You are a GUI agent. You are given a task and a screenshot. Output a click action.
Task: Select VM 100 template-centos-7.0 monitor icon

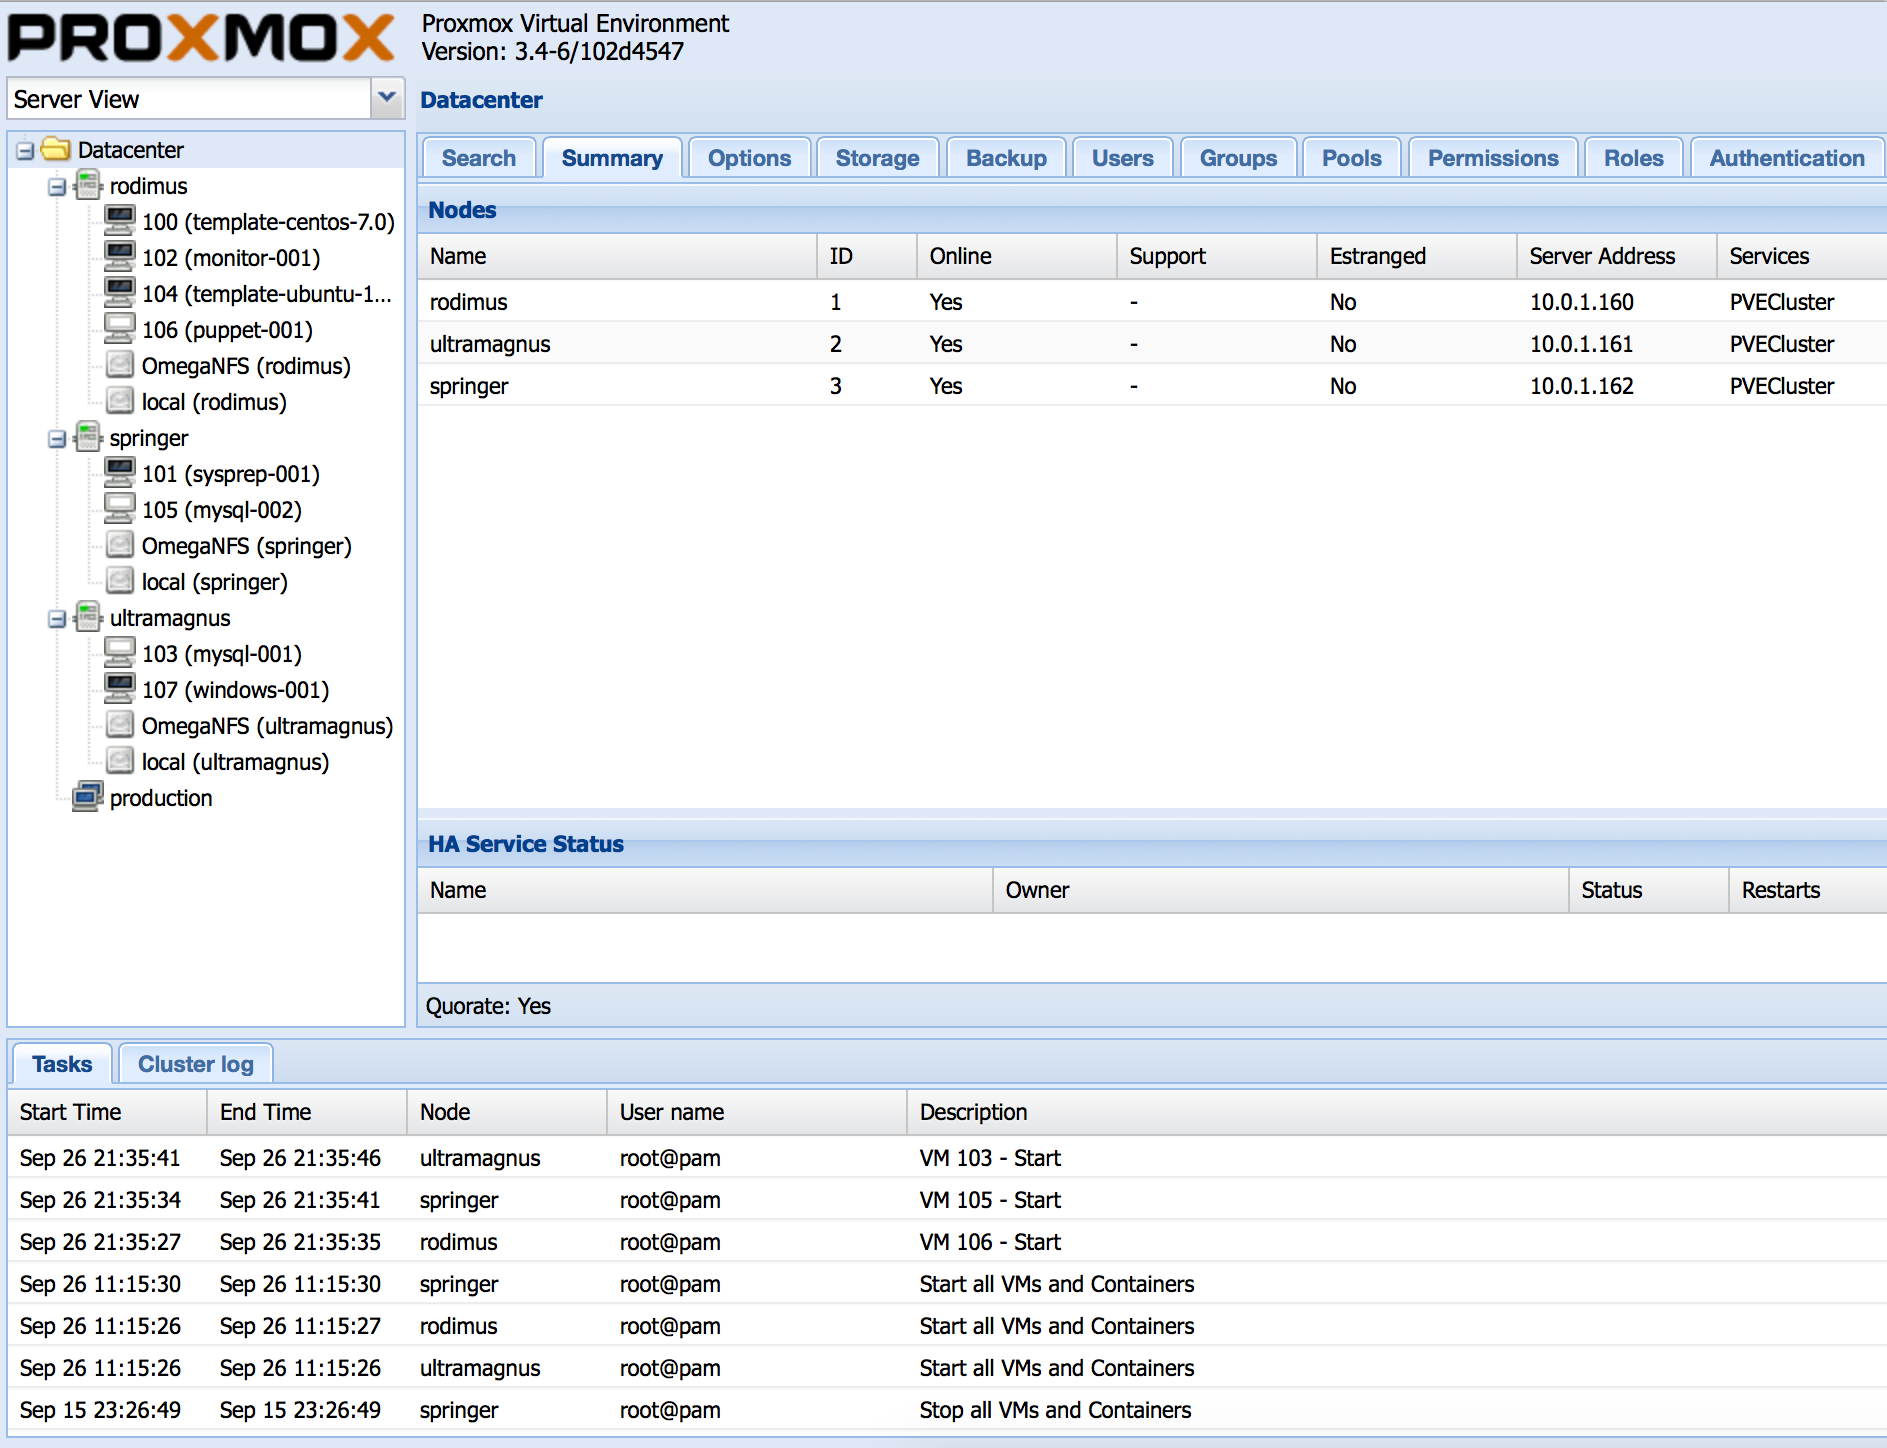point(120,221)
